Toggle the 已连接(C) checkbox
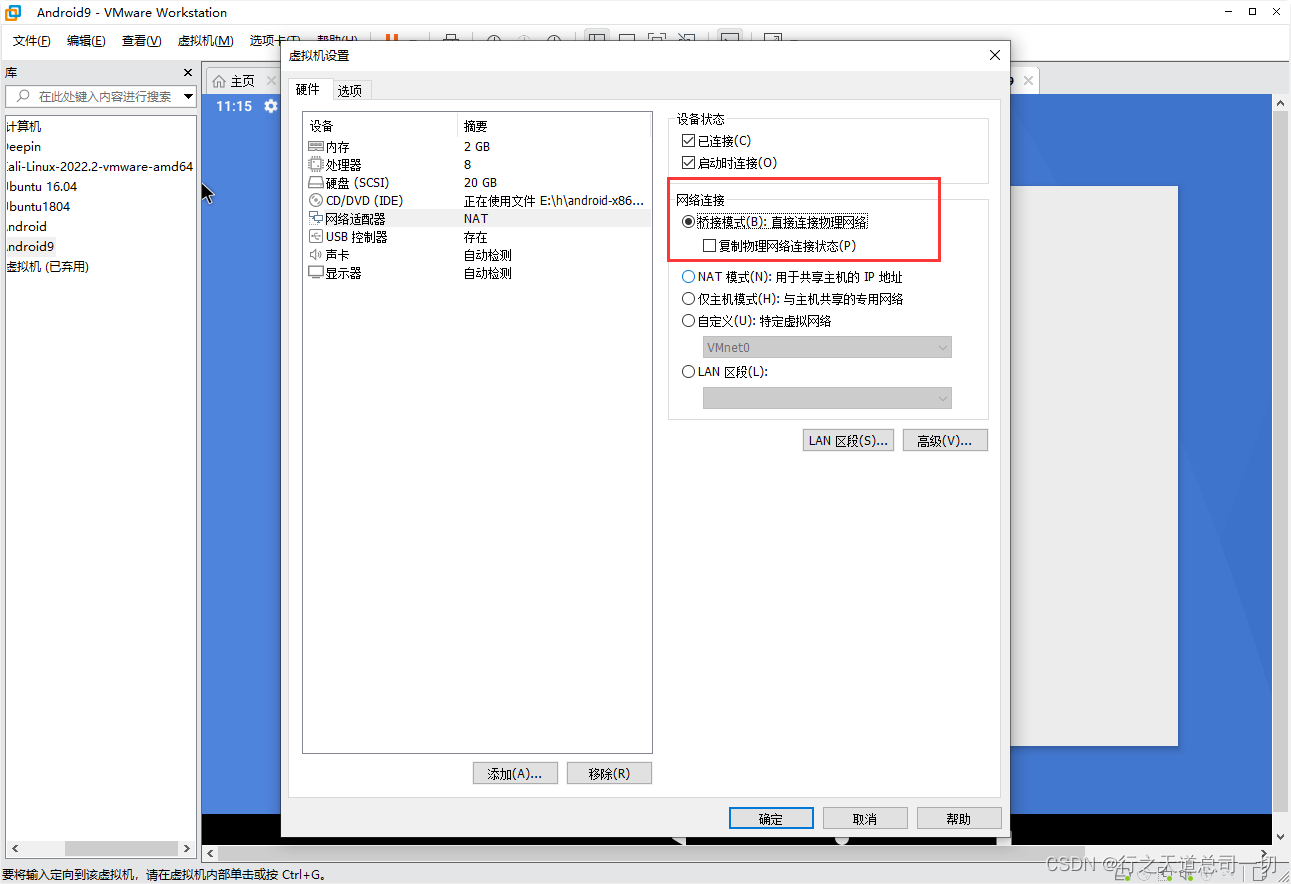Viewport: 1291px width, 884px height. (x=688, y=141)
